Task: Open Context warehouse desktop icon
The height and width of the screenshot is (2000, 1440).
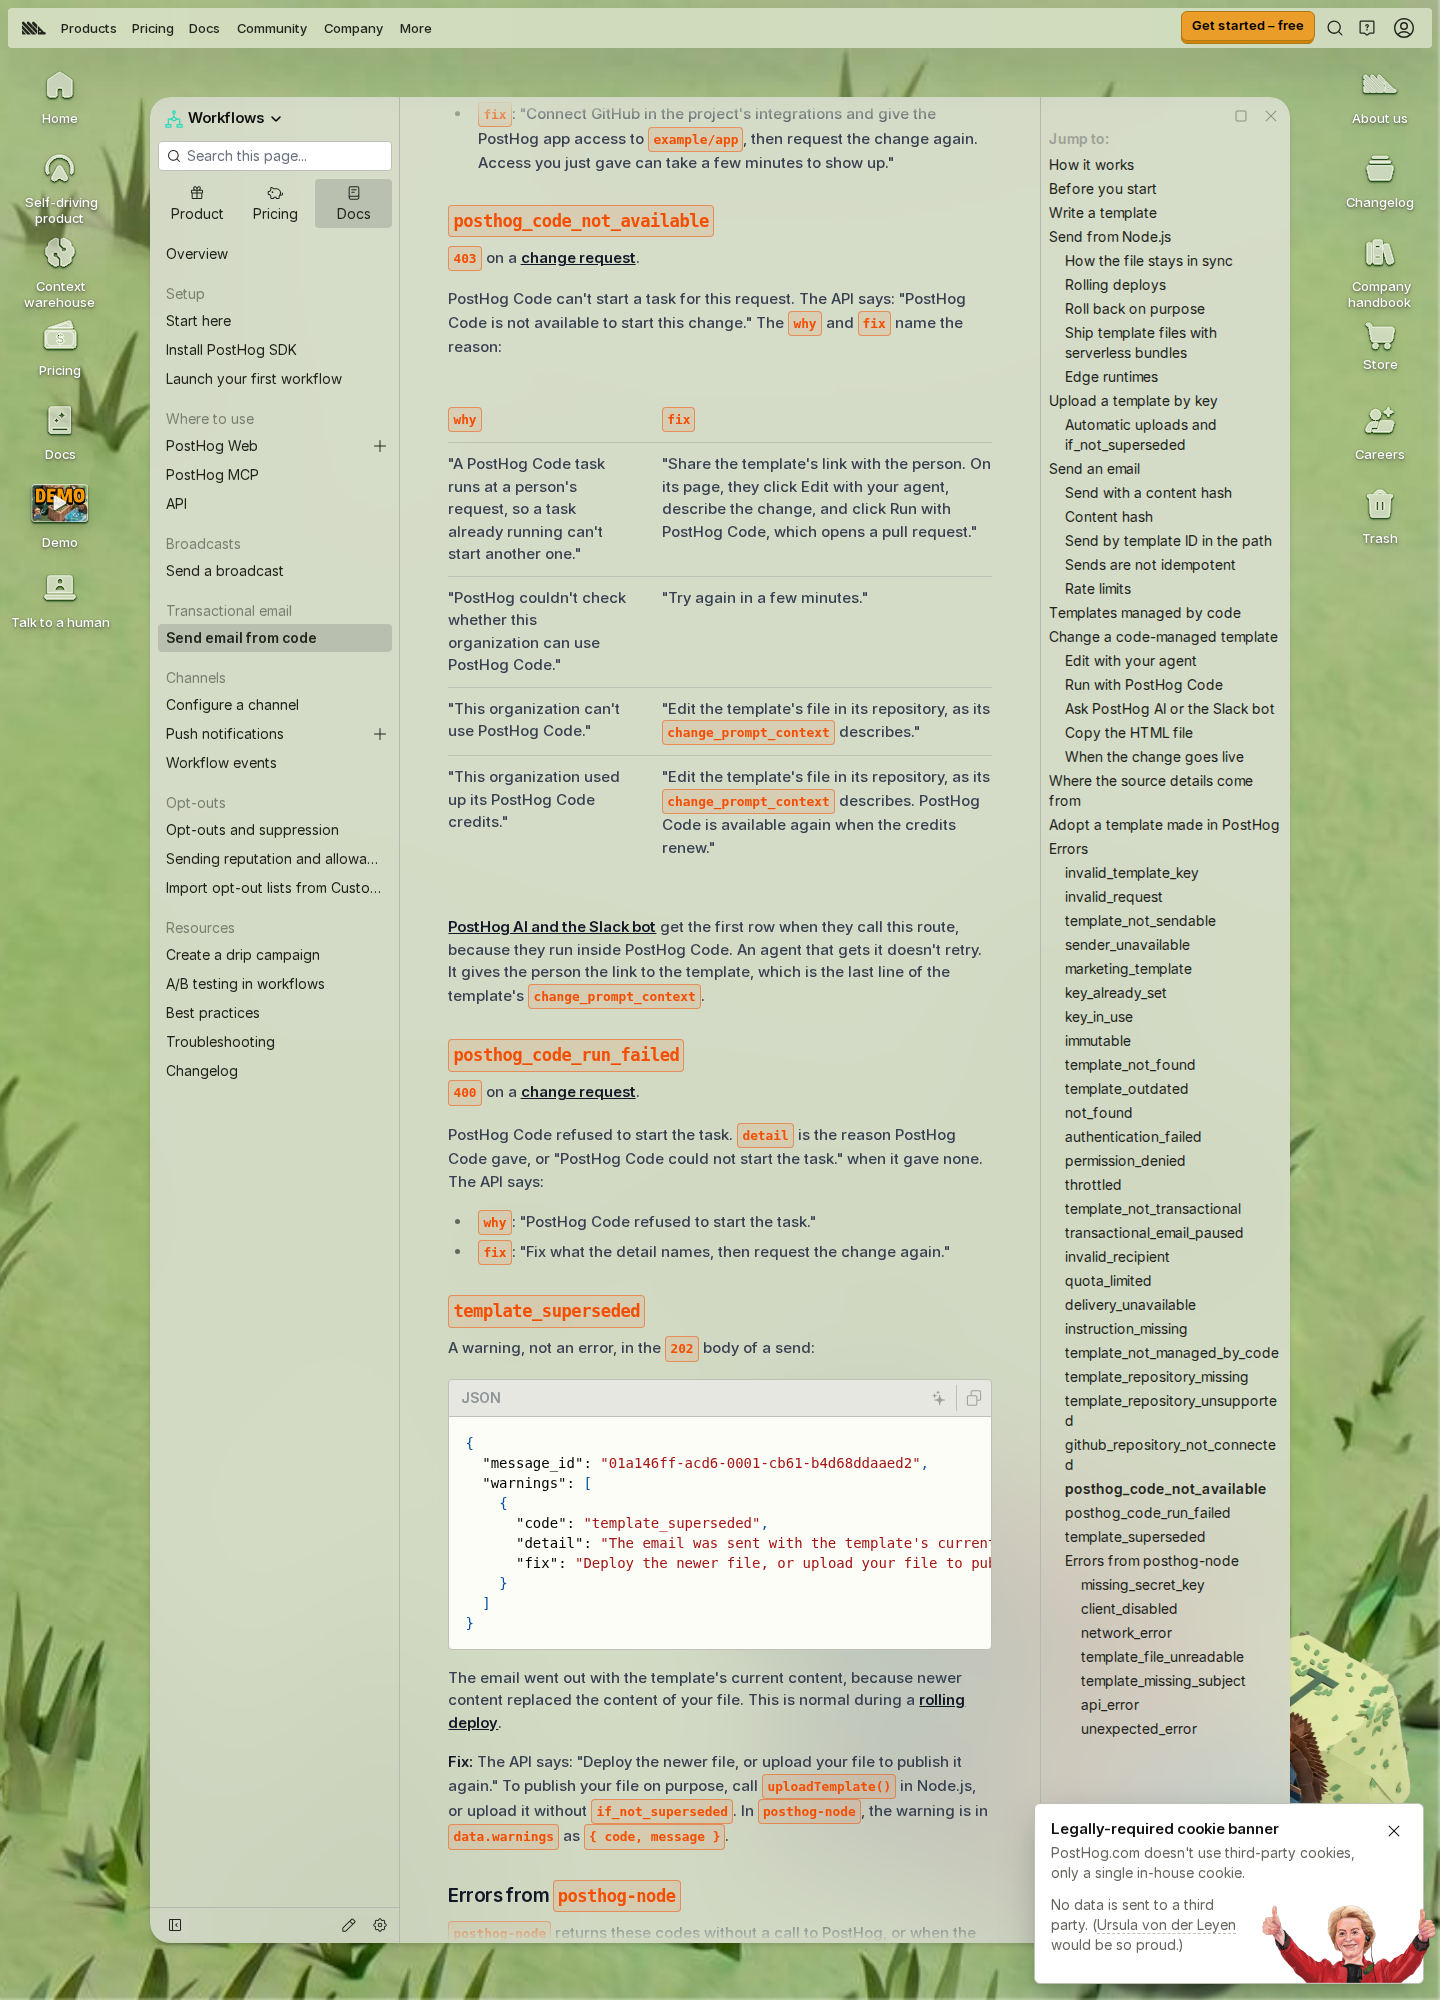Action: tap(59, 272)
